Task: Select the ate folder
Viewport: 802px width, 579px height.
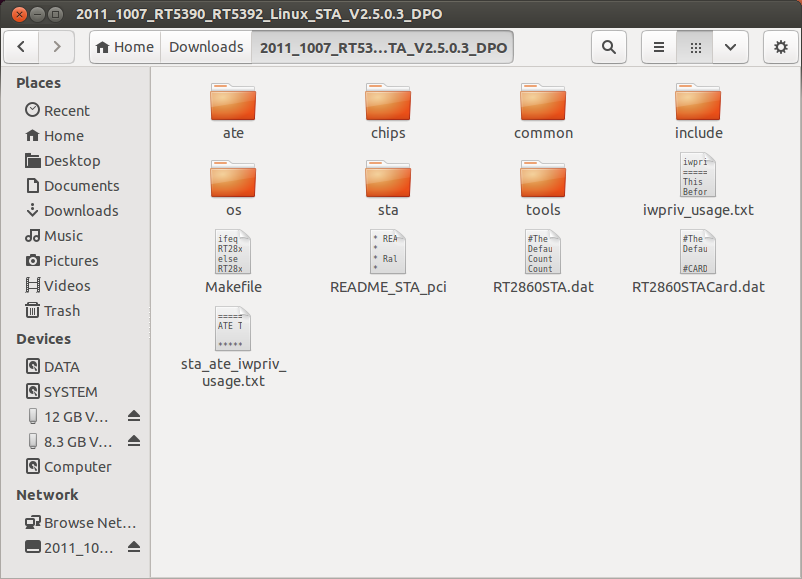Action: point(233,112)
